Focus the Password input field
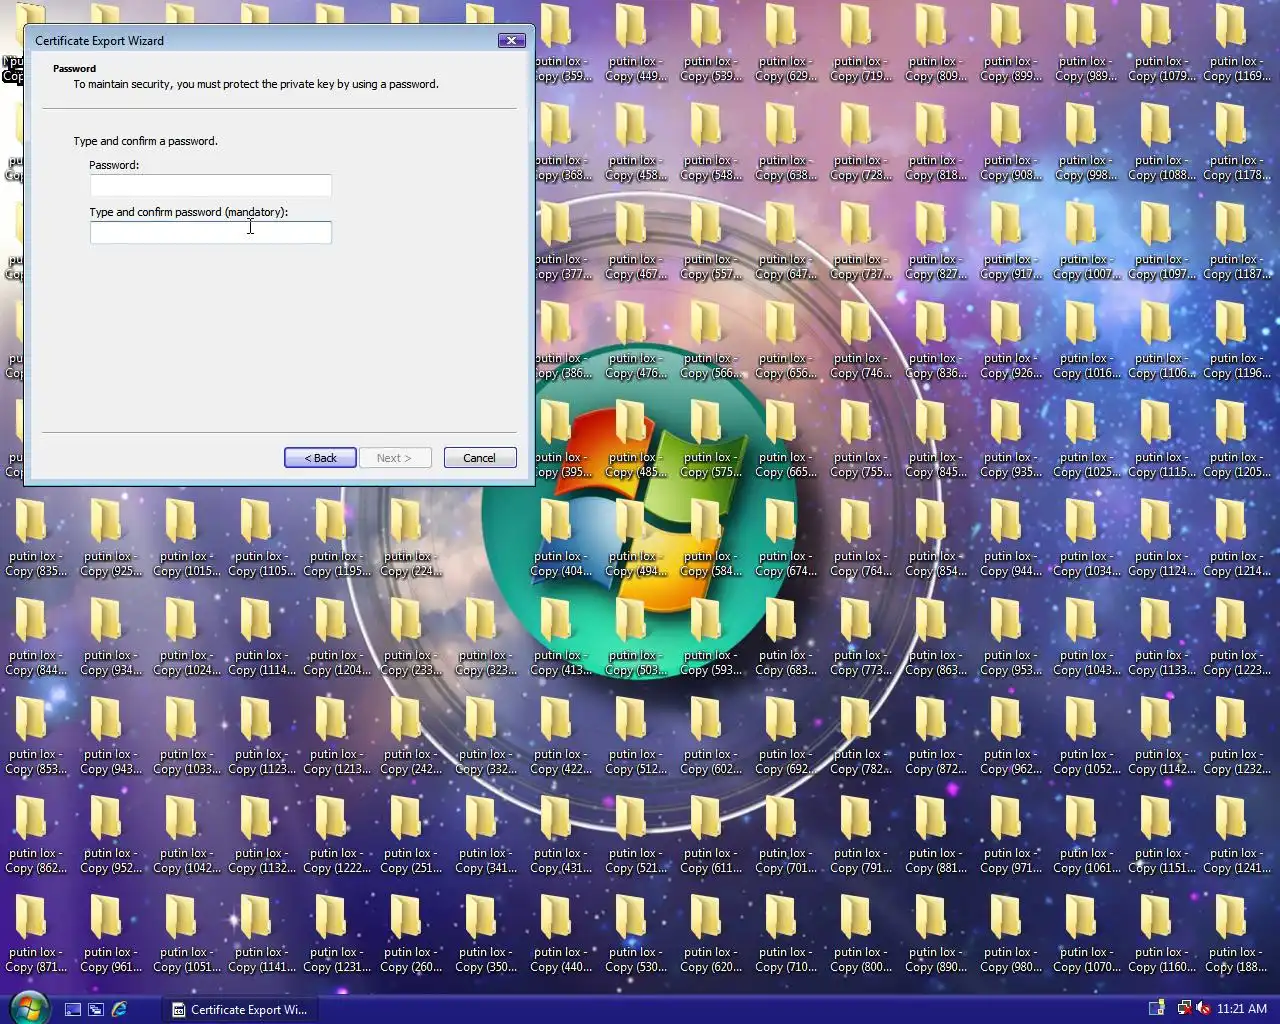This screenshot has width=1280, height=1024. click(x=211, y=185)
